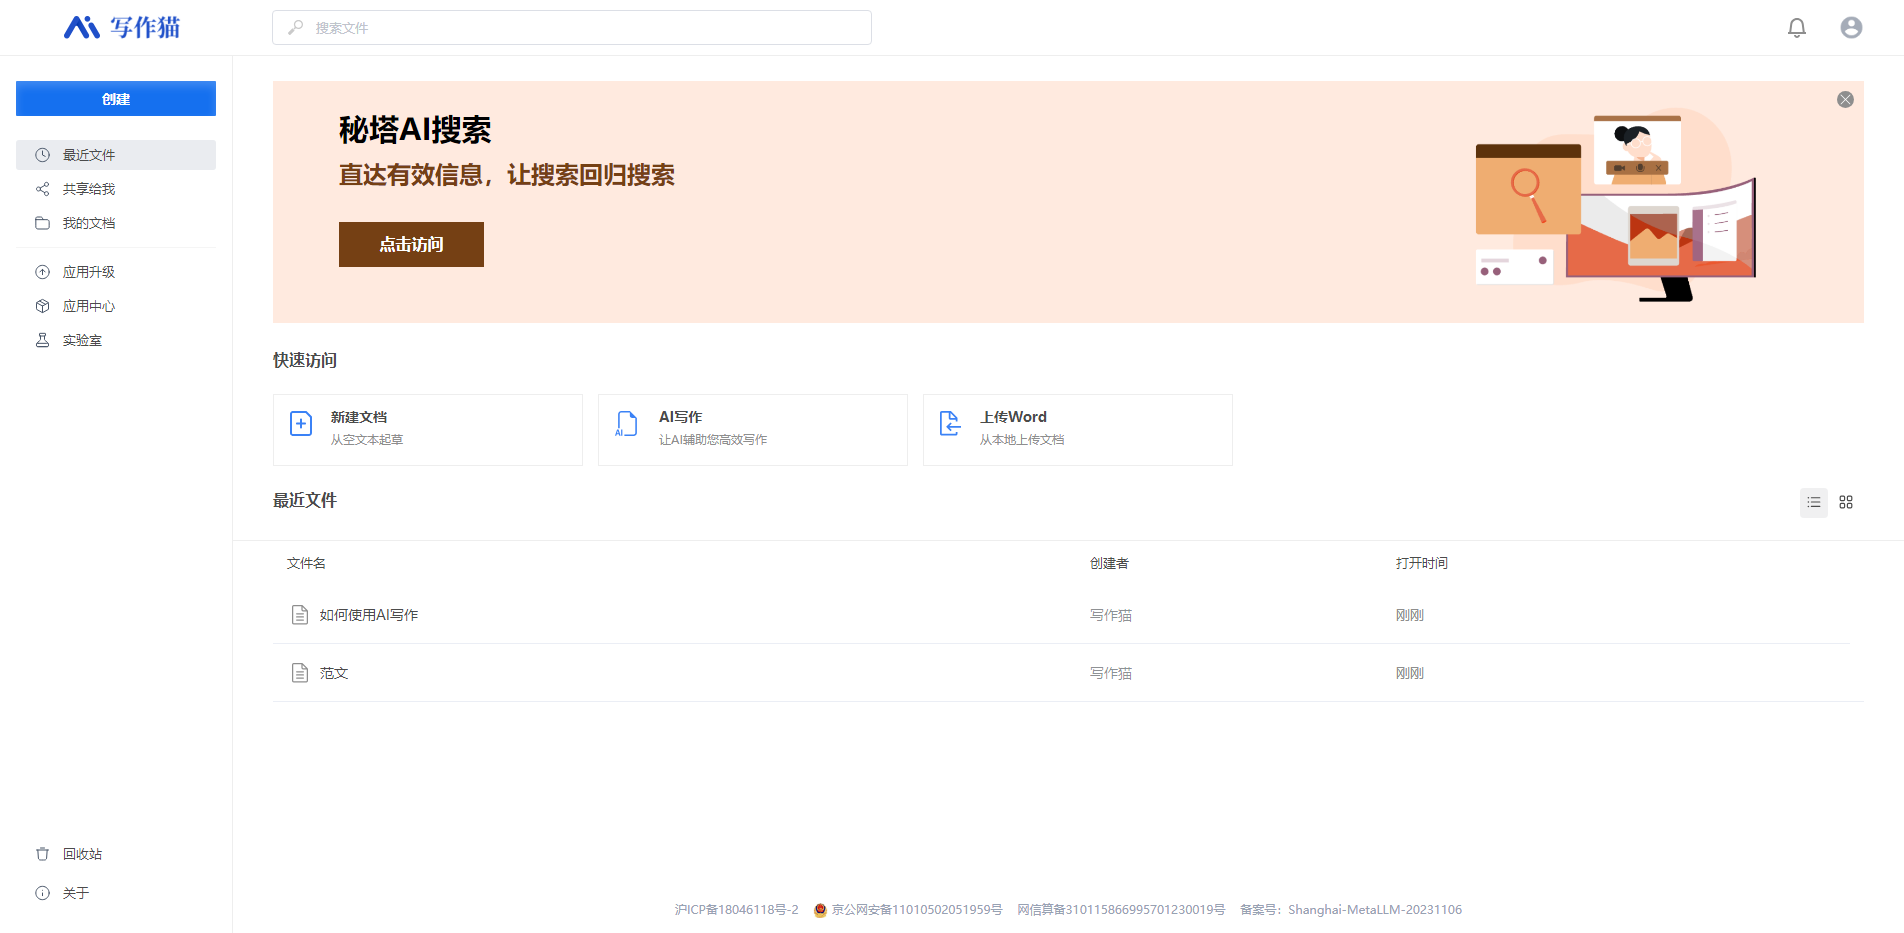Open 实验室 in sidebar
Viewport: 1904px width, 933px height.
coord(116,340)
